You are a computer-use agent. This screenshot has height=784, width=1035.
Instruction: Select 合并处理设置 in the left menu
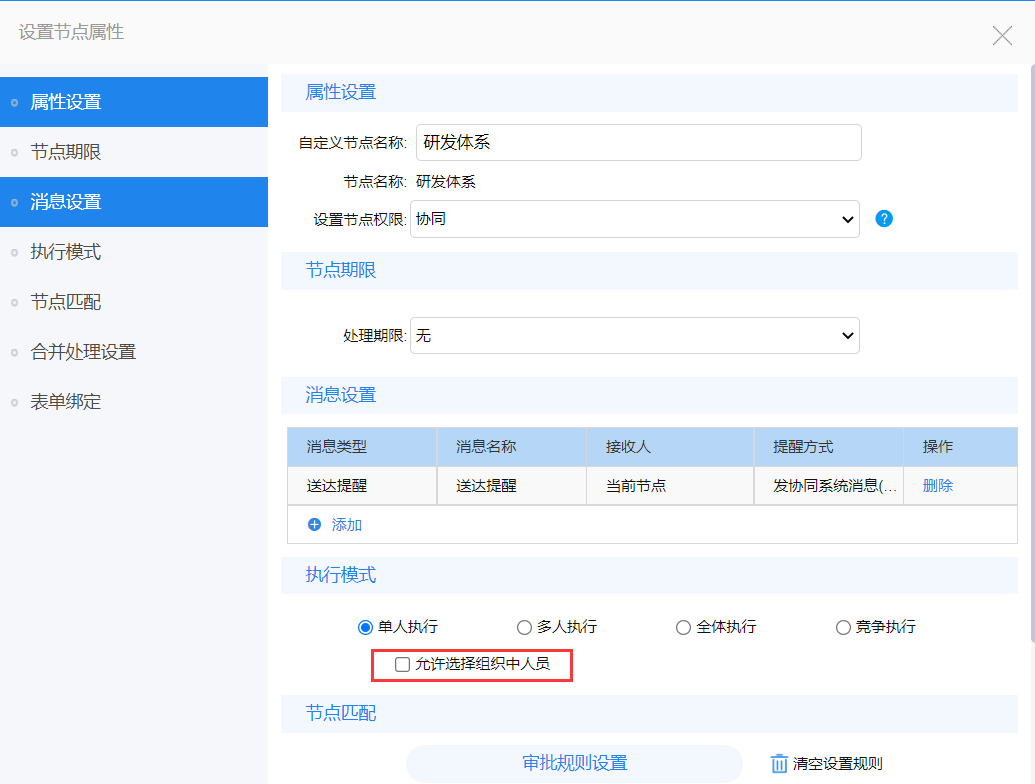pyautogui.click(x=83, y=352)
